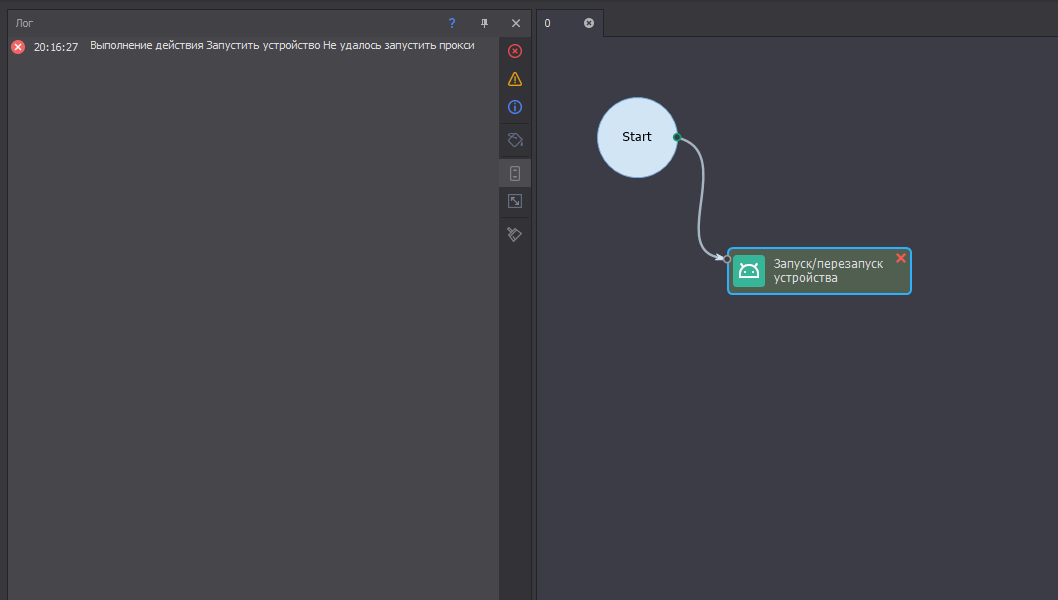Click the green output connector on Start
1058x600 pixels.
677,137
